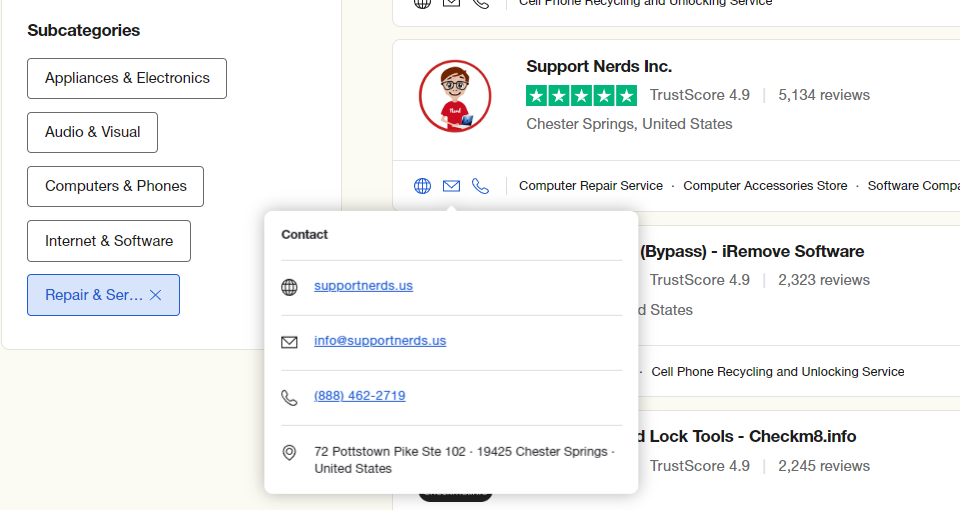Image resolution: width=960 pixels, height=510 pixels.
Task: Click the (888) 462-2719 phone link
Action: (359, 396)
